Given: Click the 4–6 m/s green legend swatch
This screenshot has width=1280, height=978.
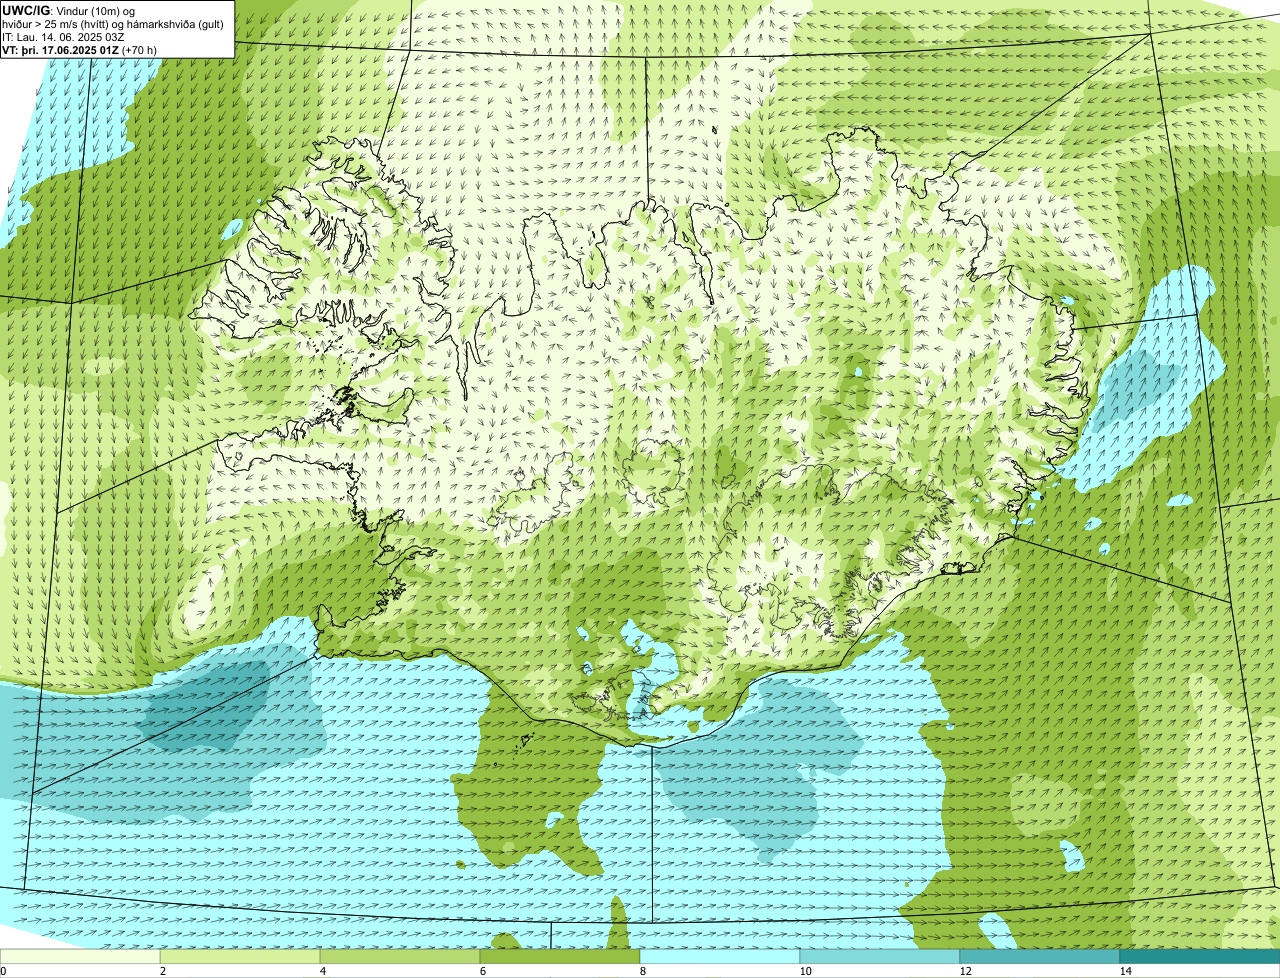Looking at the screenshot, I should pos(400,957).
